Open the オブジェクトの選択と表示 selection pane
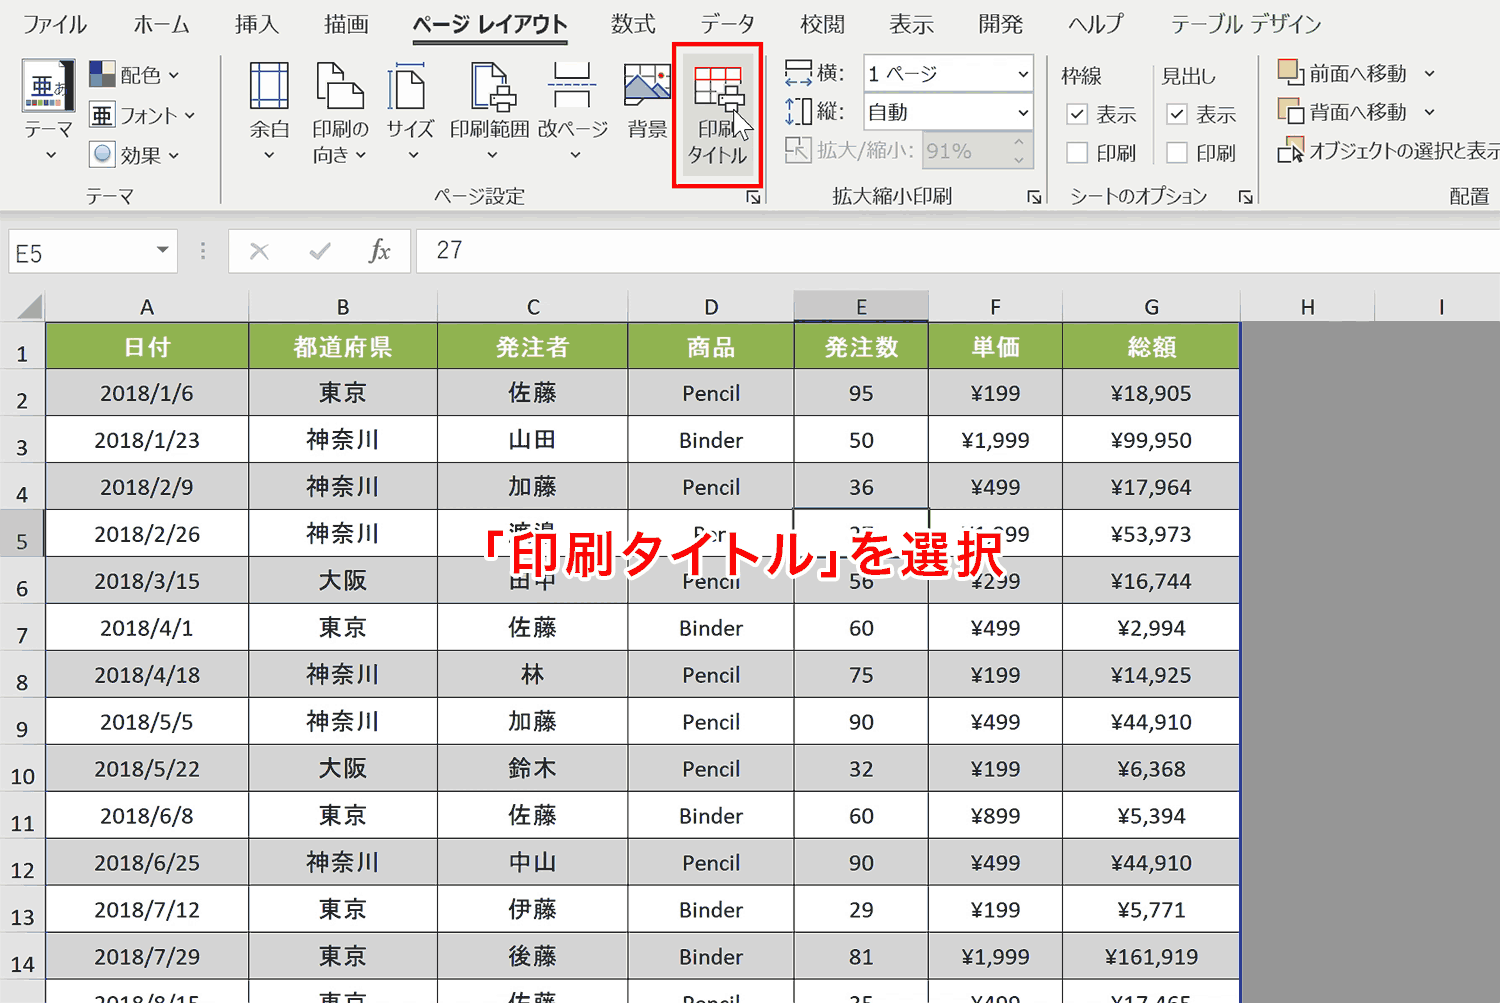 coord(1388,151)
